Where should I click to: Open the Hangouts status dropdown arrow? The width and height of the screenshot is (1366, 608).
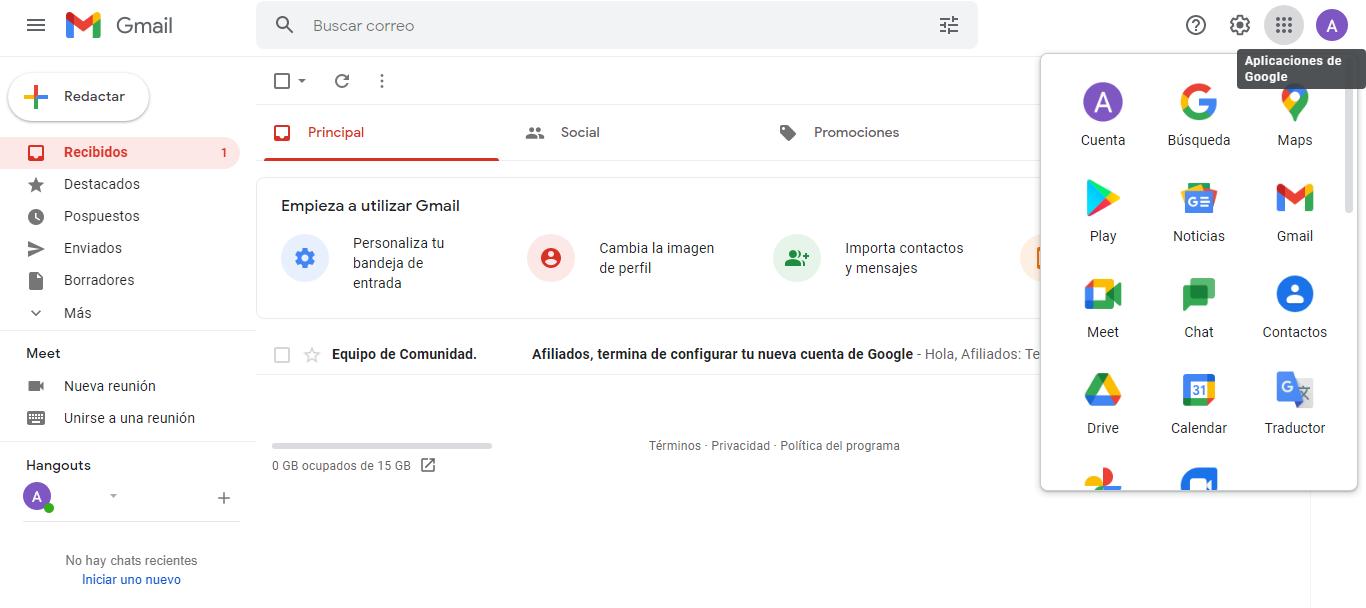[113, 496]
